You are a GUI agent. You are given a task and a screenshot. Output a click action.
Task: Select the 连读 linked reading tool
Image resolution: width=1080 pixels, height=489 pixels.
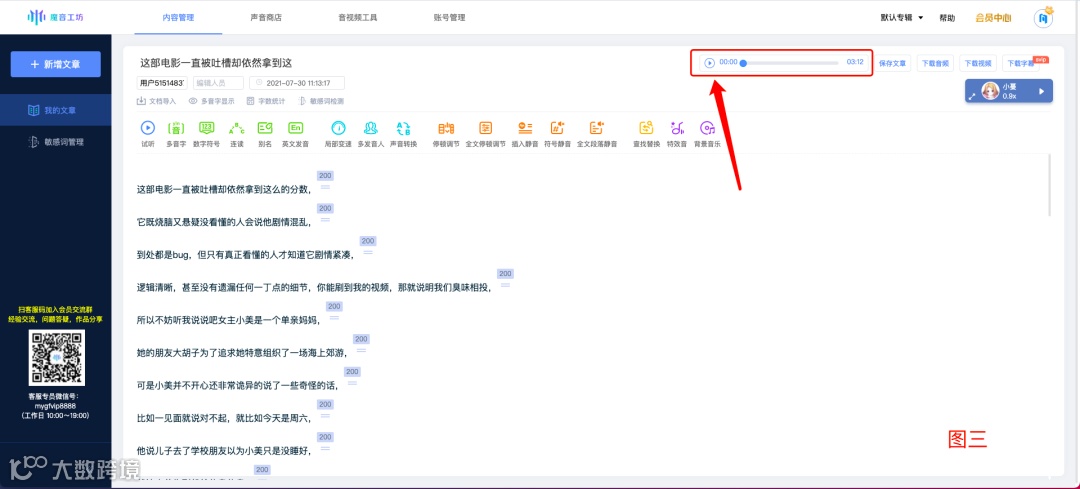pyautogui.click(x=236, y=127)
